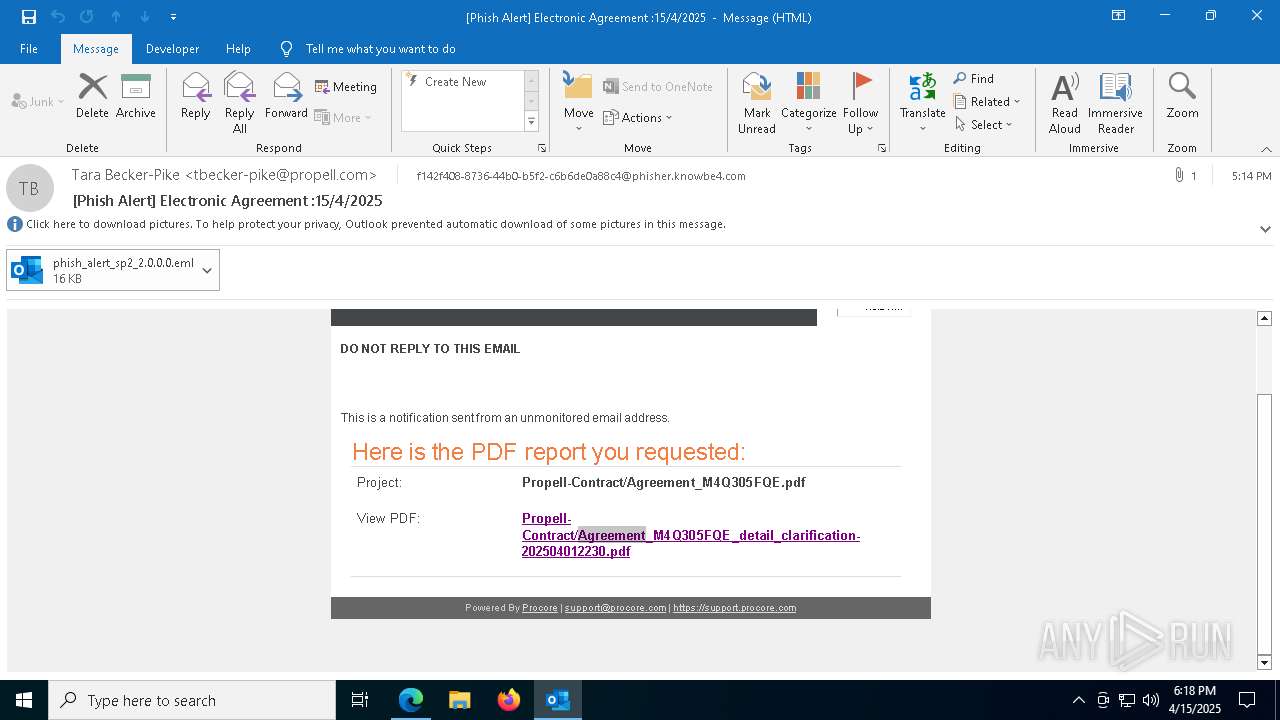
Task: Click the Save icon in title bar
Action: point(29,17)
